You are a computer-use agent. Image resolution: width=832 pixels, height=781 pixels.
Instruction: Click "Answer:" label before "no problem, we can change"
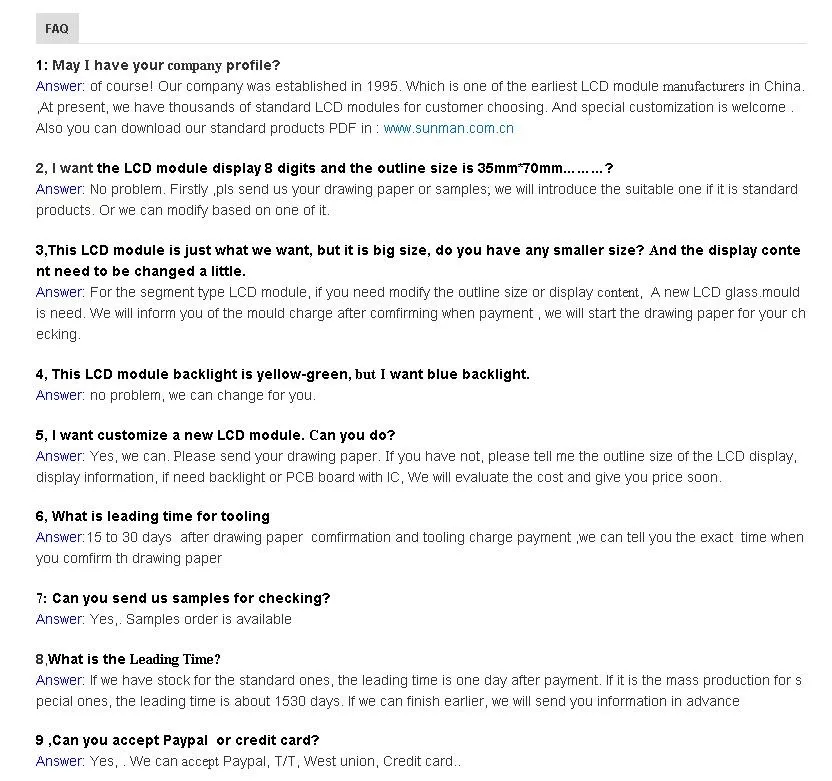click(60, 395)
